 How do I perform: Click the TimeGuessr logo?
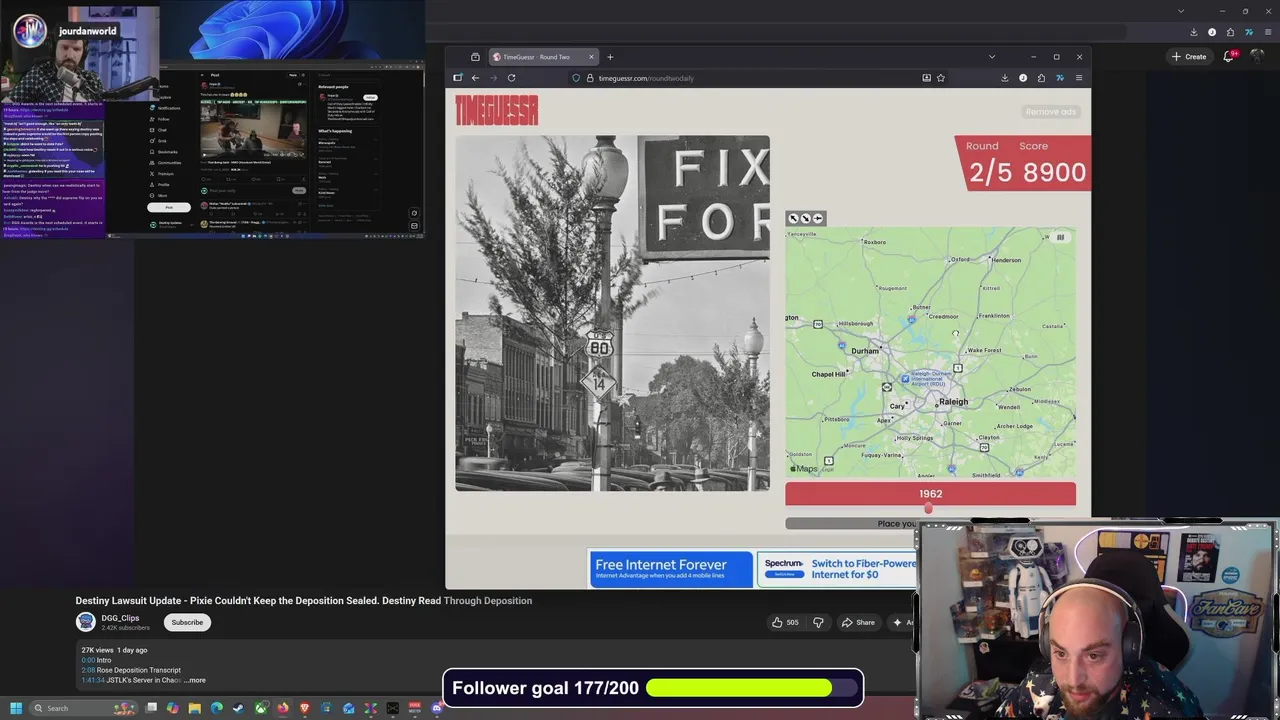tap(496, 110)
